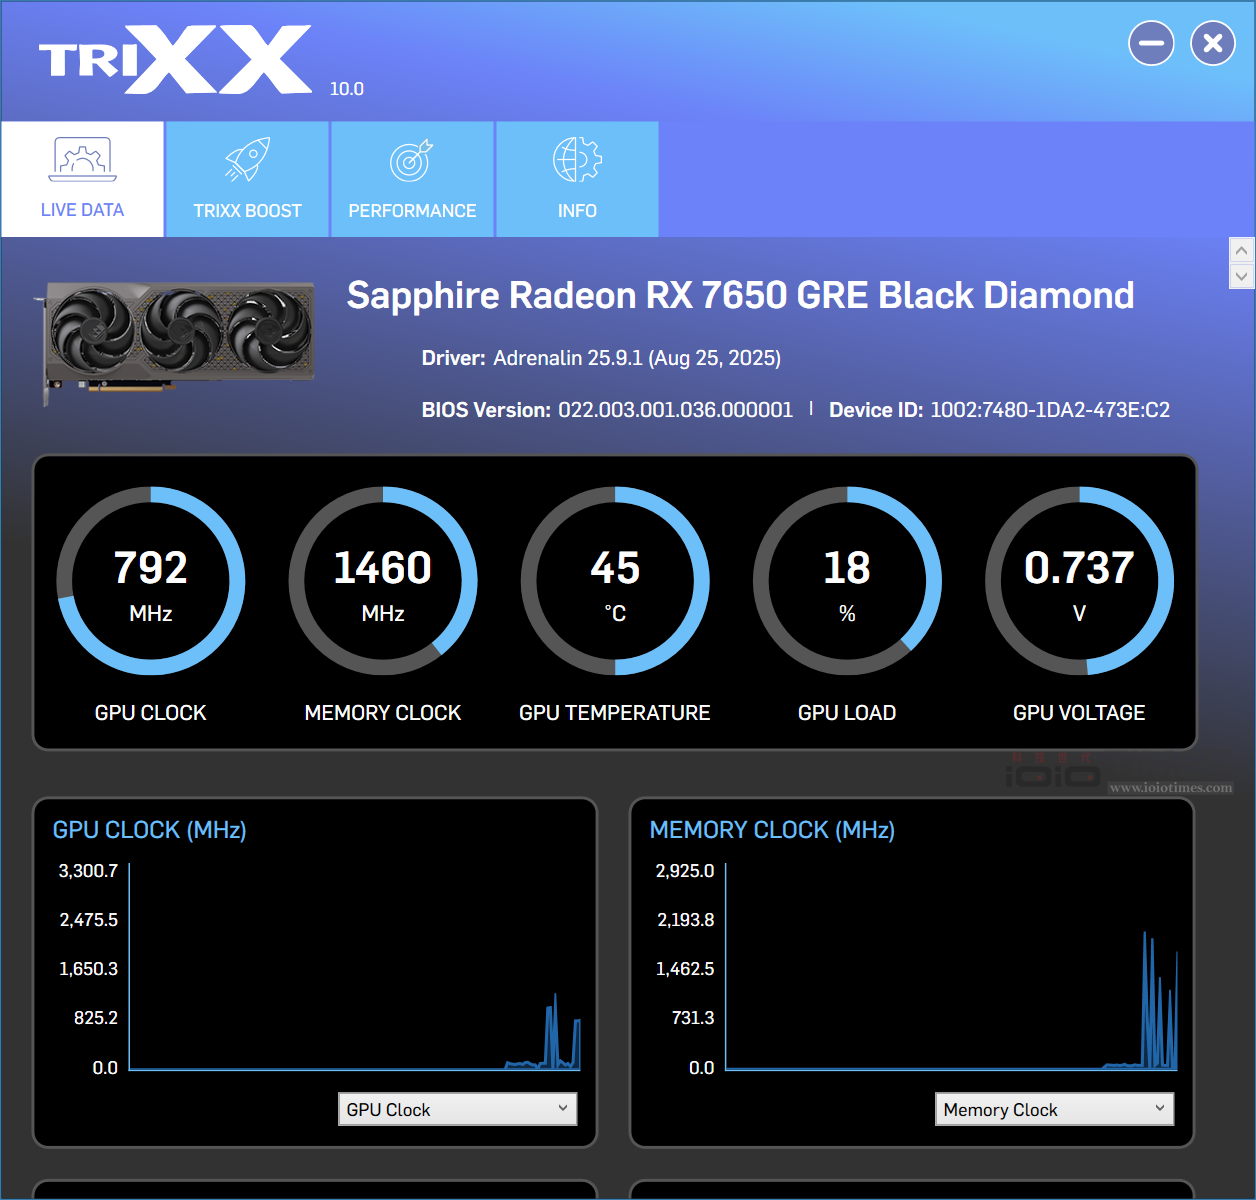Viewport: 1256px width, 1200px height.
Task: Switch to the INFO tab
Action: 577,179
